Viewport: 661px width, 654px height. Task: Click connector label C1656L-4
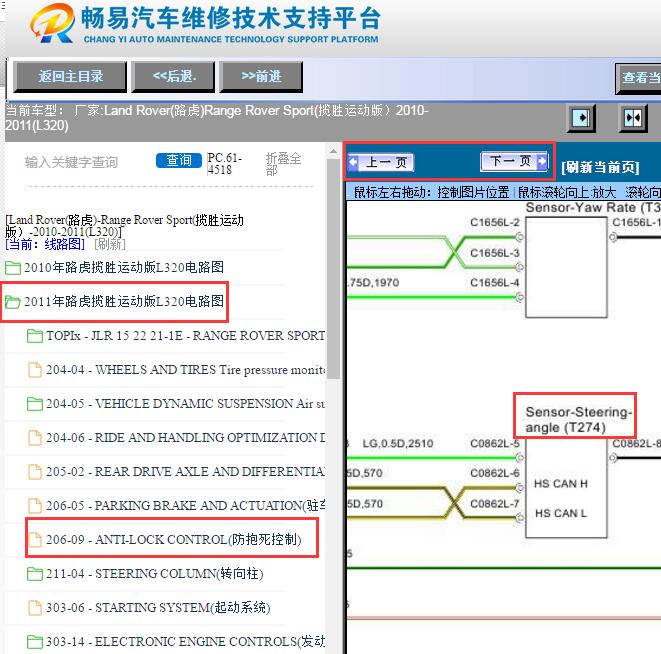pyautogui.click(x=494, y=282)
